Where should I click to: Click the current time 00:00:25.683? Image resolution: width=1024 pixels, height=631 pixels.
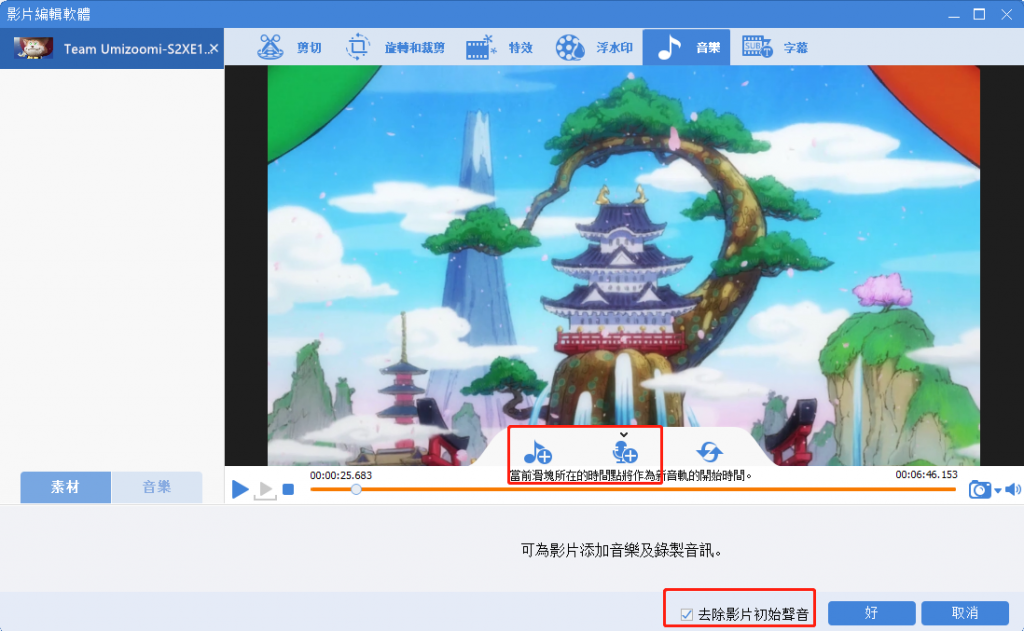tap(341, 475)
